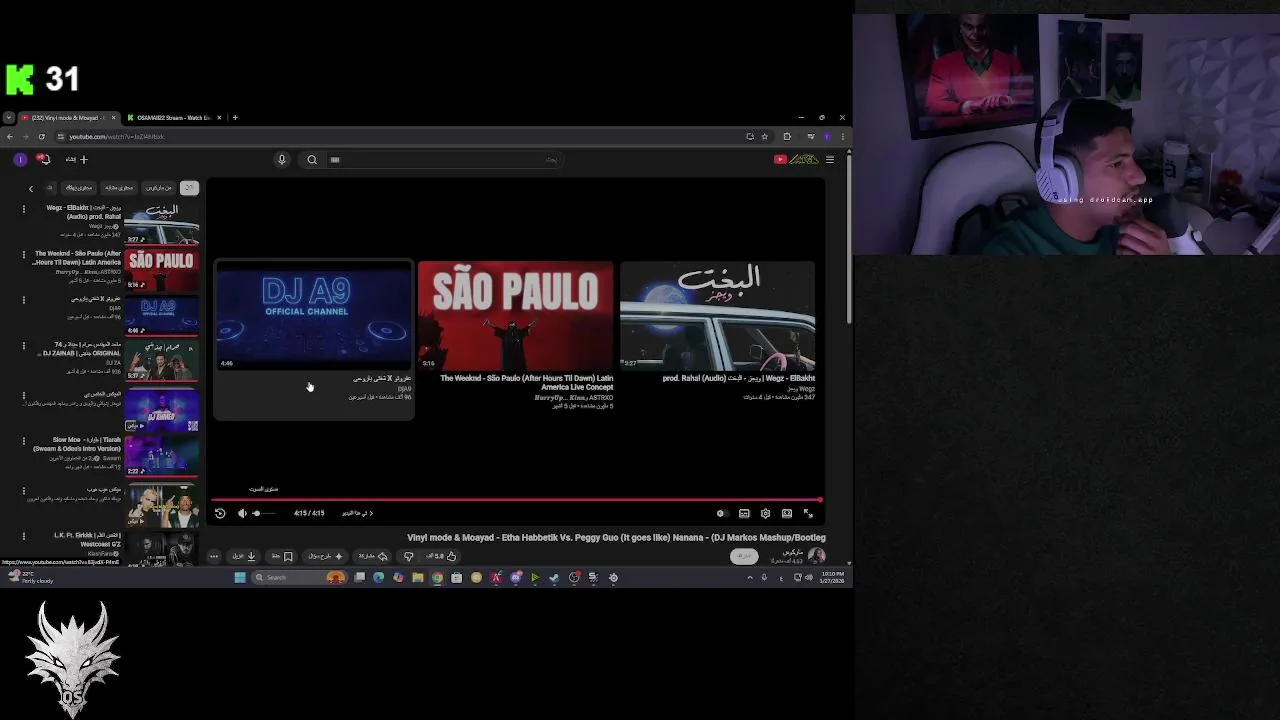
Task: Switch to theater mode in the player
Action: click(787, 513)
